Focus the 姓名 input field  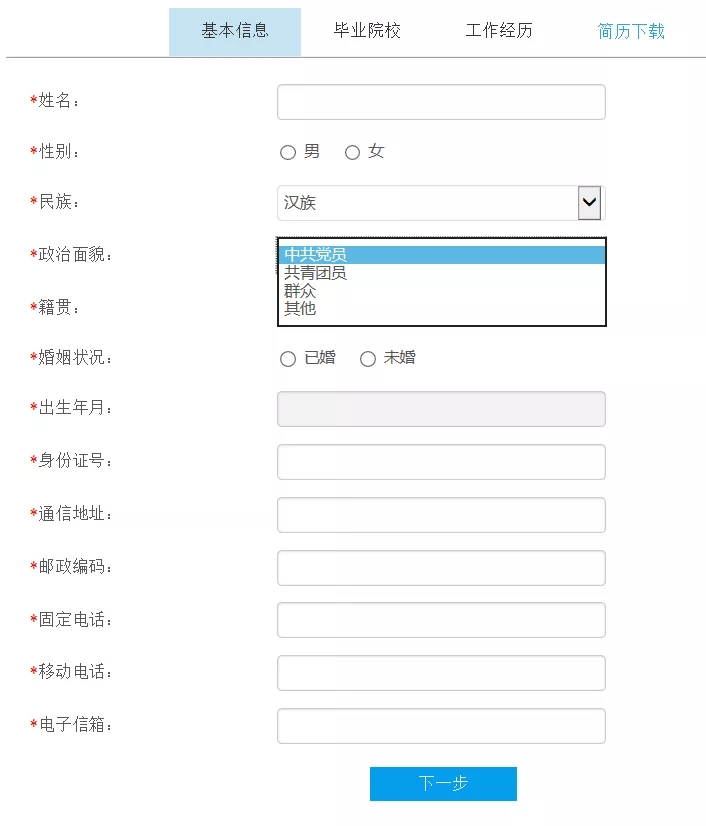[441, 102]
